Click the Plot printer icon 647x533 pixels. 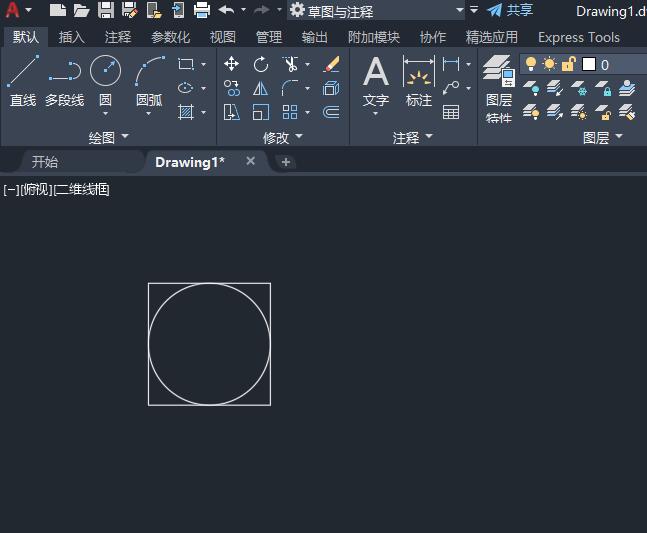(x=202, y=11)
